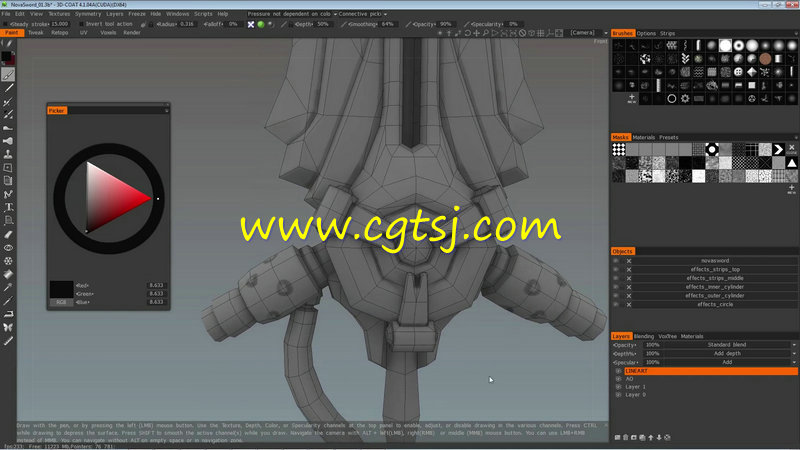The image size is (800, 450).
Task: Click the grid display icon in navigation bar
Action: pos(541,33)
